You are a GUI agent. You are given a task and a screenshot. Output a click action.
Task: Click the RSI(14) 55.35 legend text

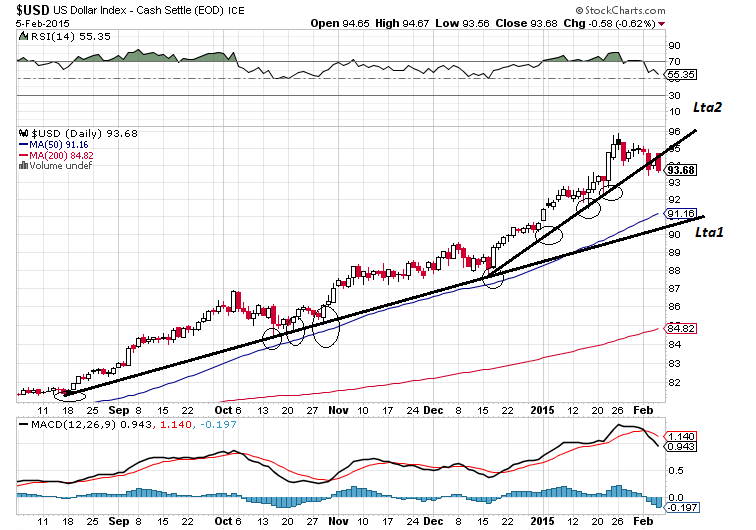[x=70, y=37]
